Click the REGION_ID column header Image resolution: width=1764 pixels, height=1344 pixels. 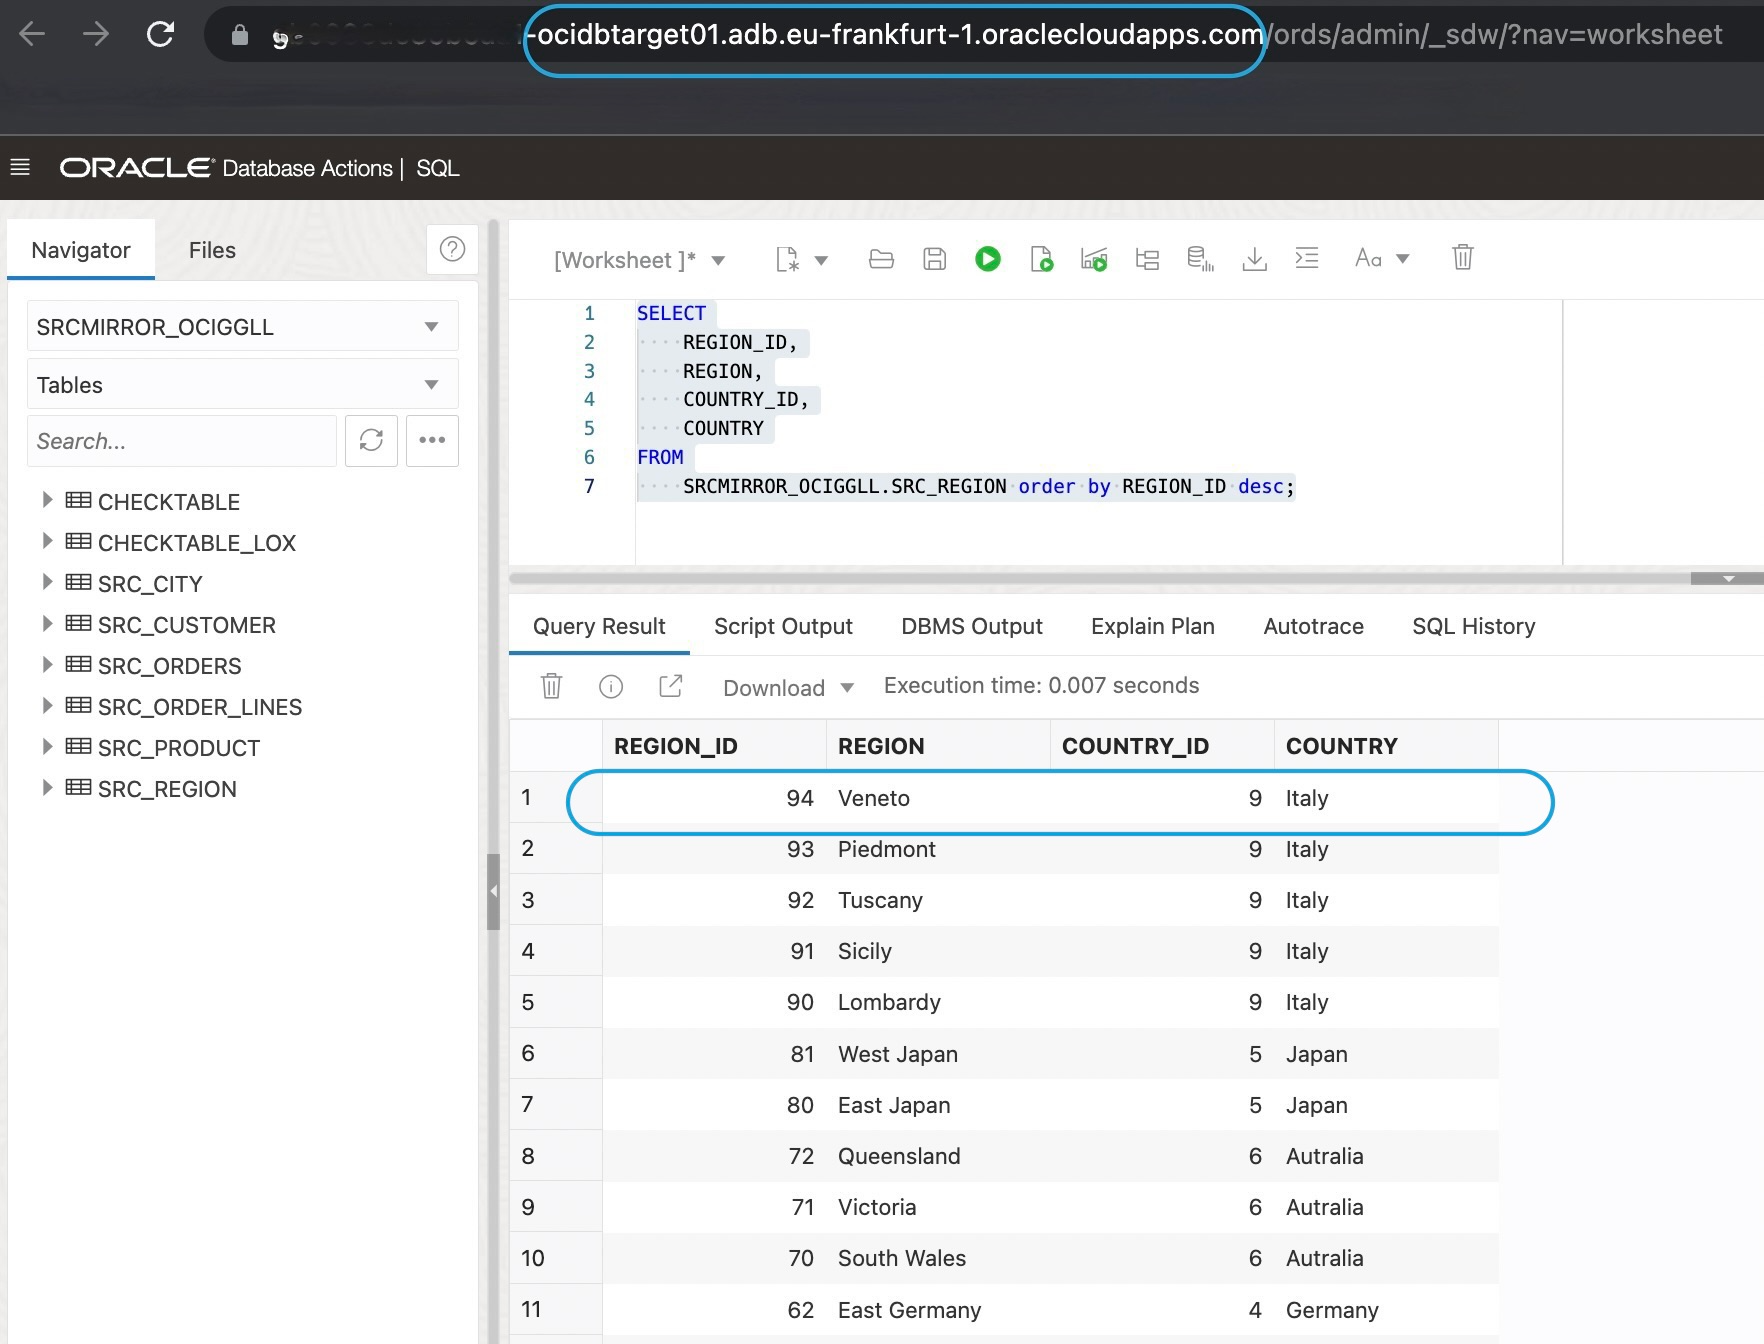[x=714, y=746]
